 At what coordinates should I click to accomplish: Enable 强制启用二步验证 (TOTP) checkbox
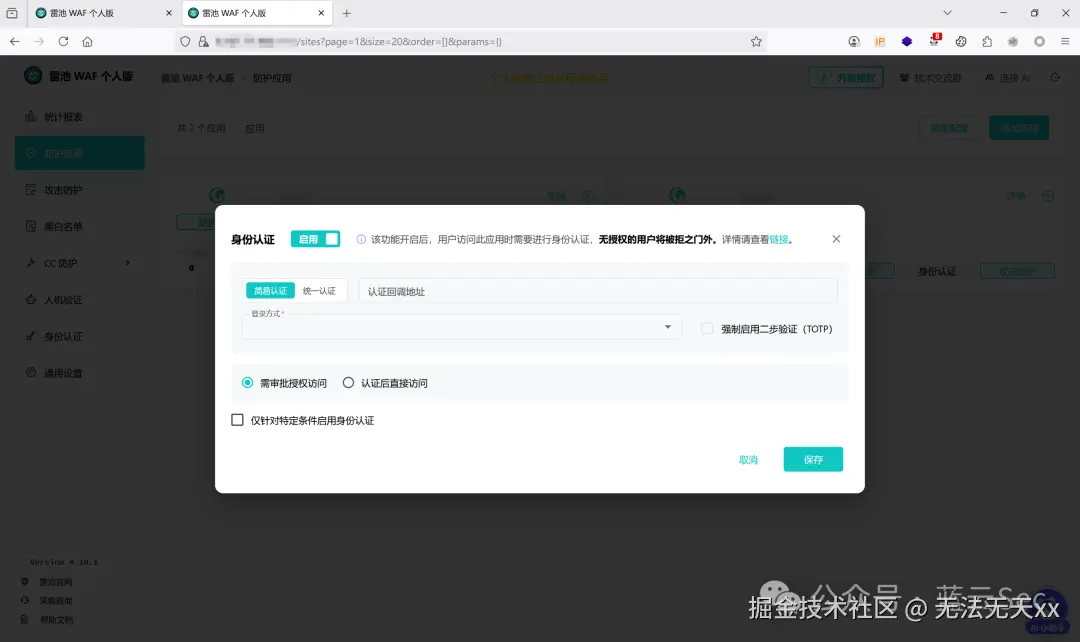coord(708,329)
